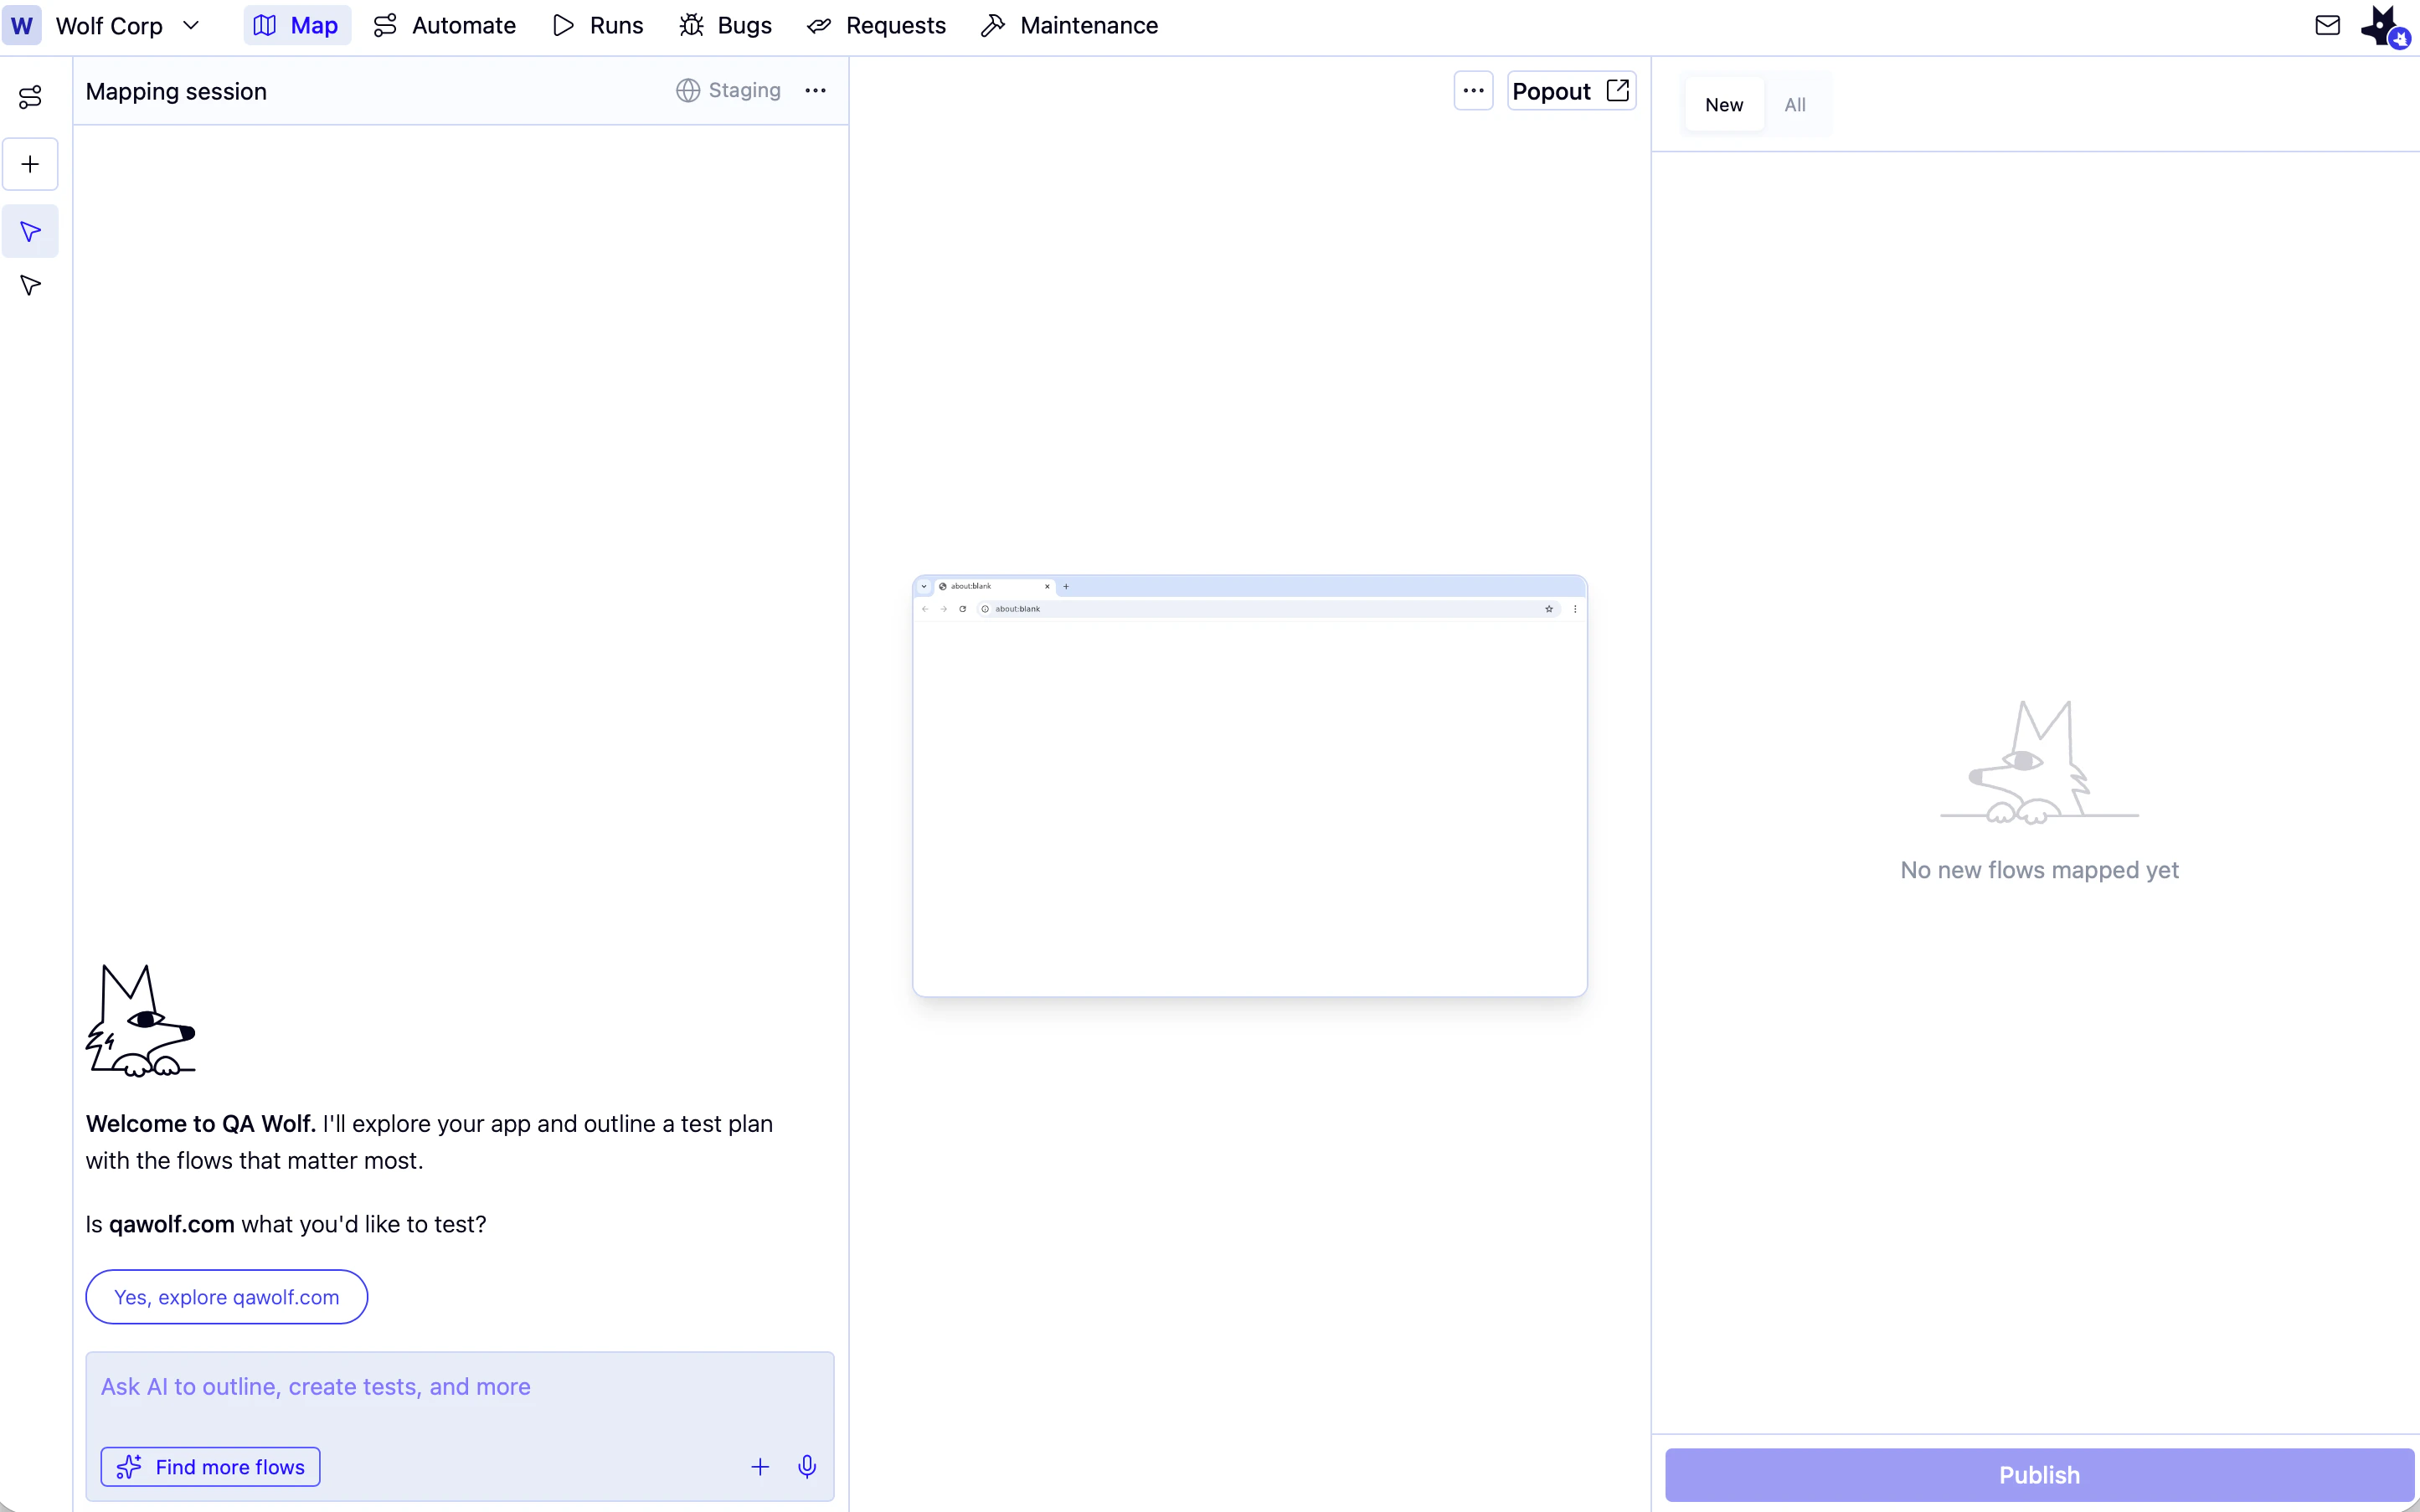Open the Automate menu item

pos(445,26)
